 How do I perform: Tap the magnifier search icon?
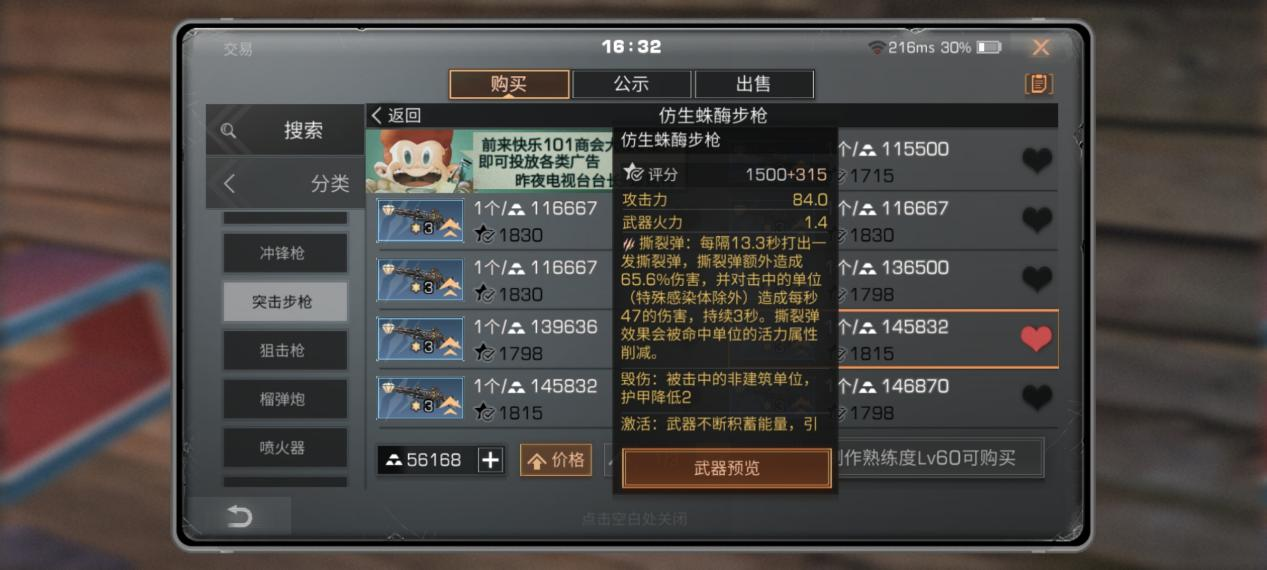tap(229, 130)
